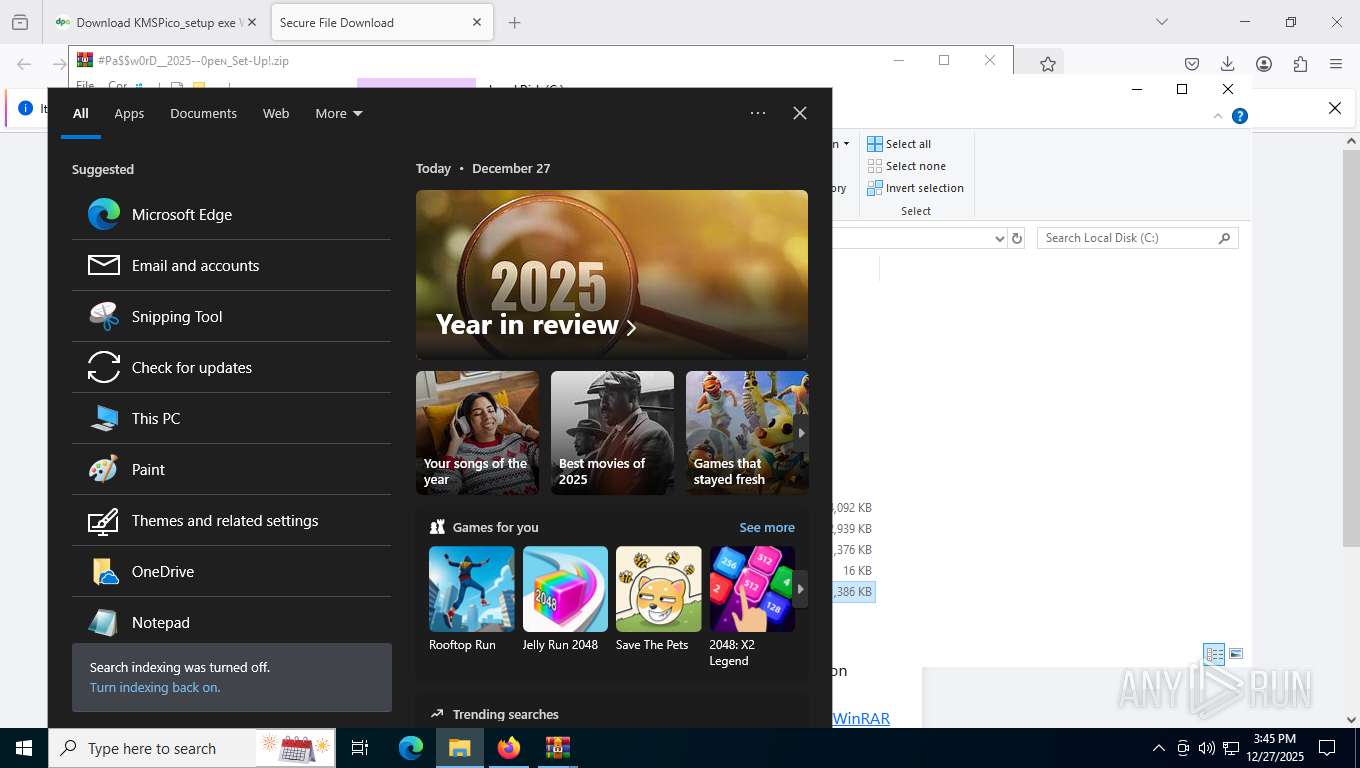1360x768 pixels.
Task: Open Best movies of 2025 card
Action: click(612, 433)
